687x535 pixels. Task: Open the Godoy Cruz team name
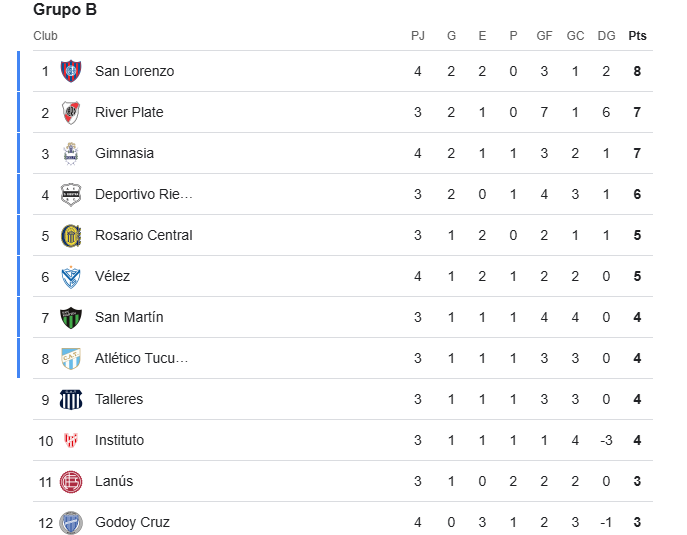click(x=132, y=522)
